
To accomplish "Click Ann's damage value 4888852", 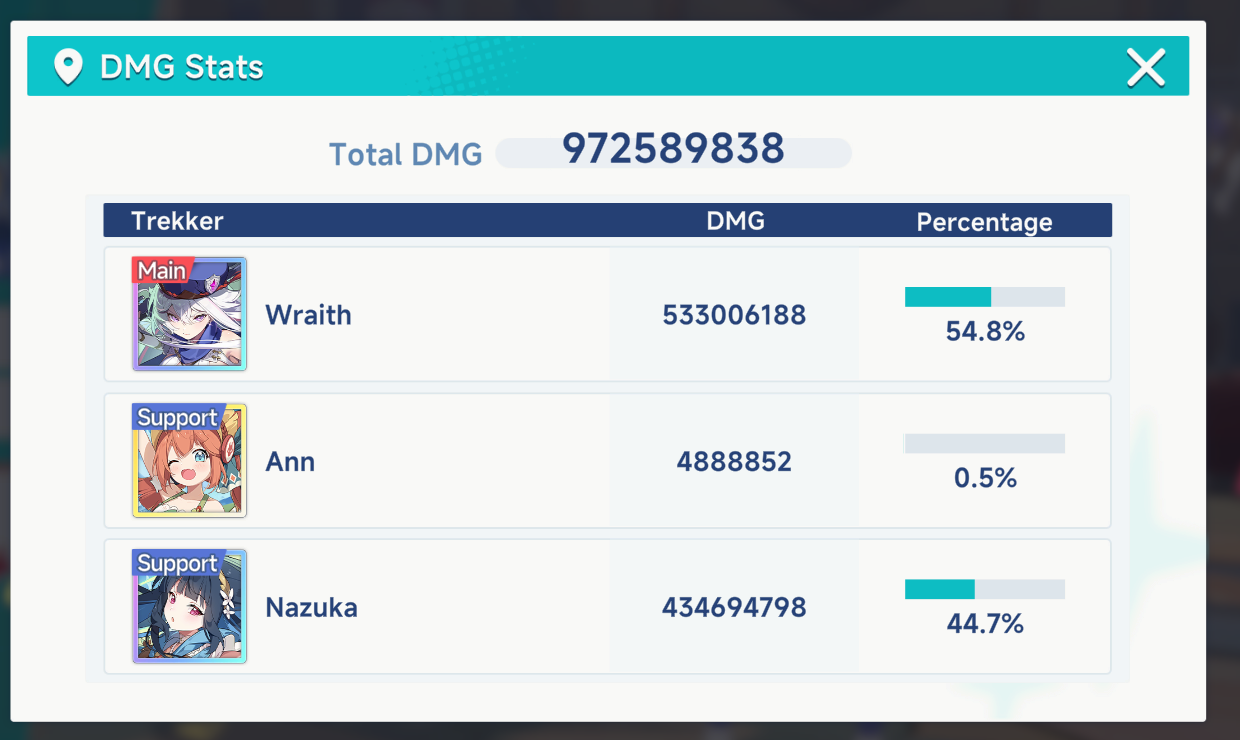I will tap(734, 461).
